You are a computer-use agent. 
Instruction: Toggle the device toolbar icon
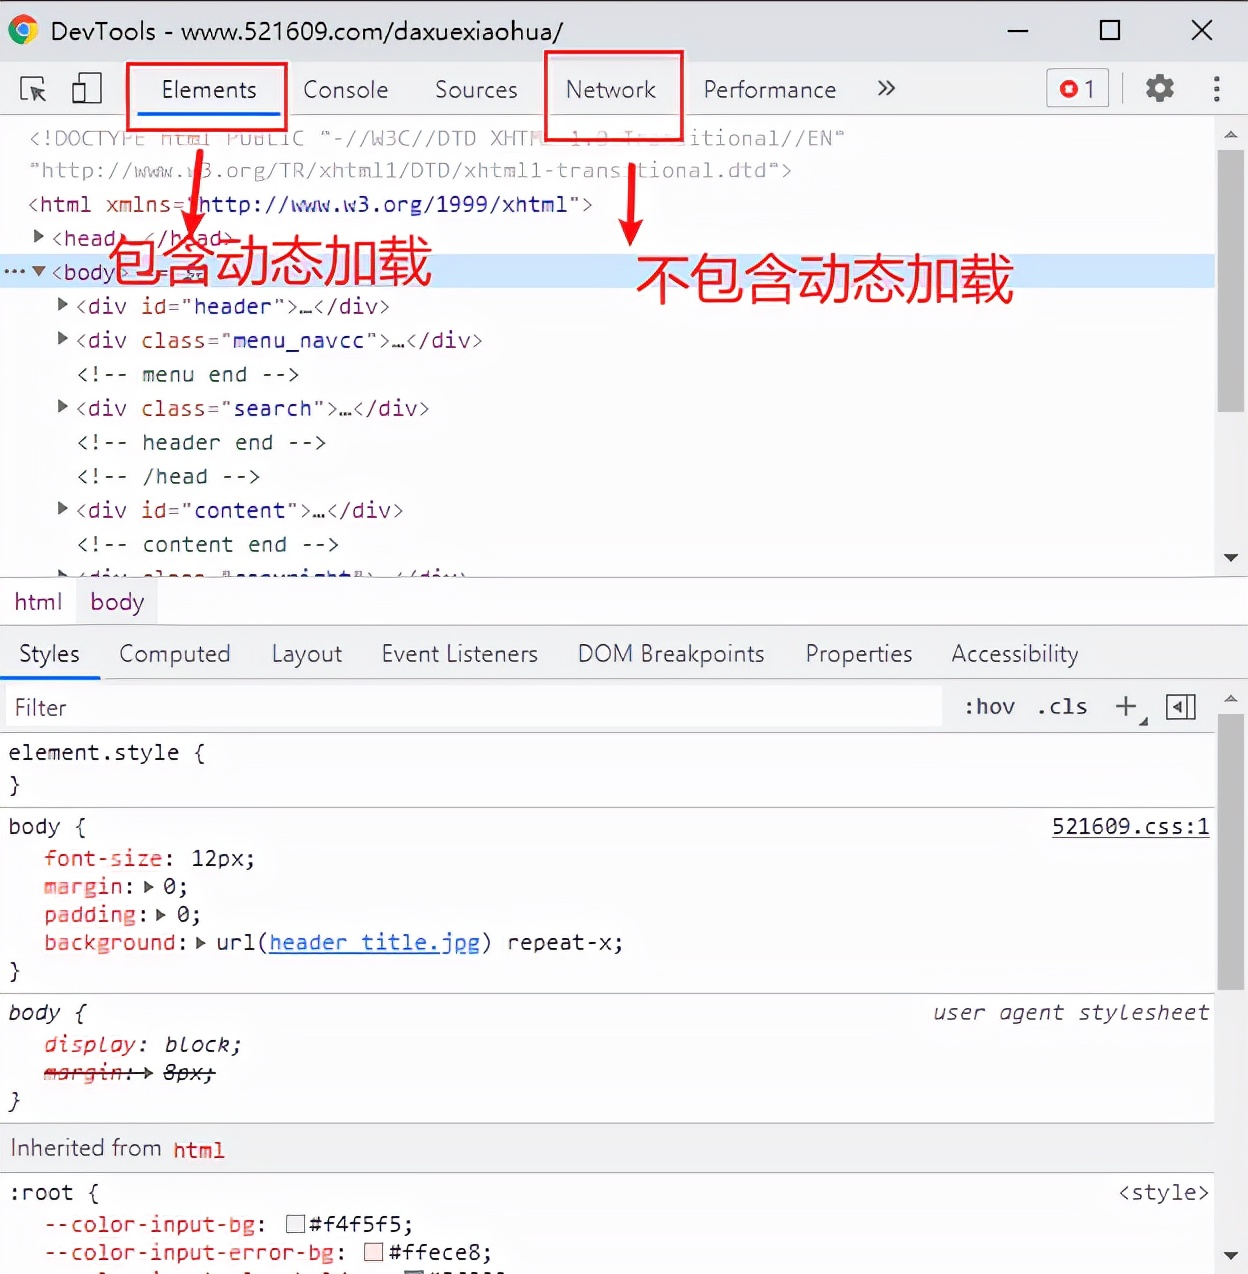[87, 89]
